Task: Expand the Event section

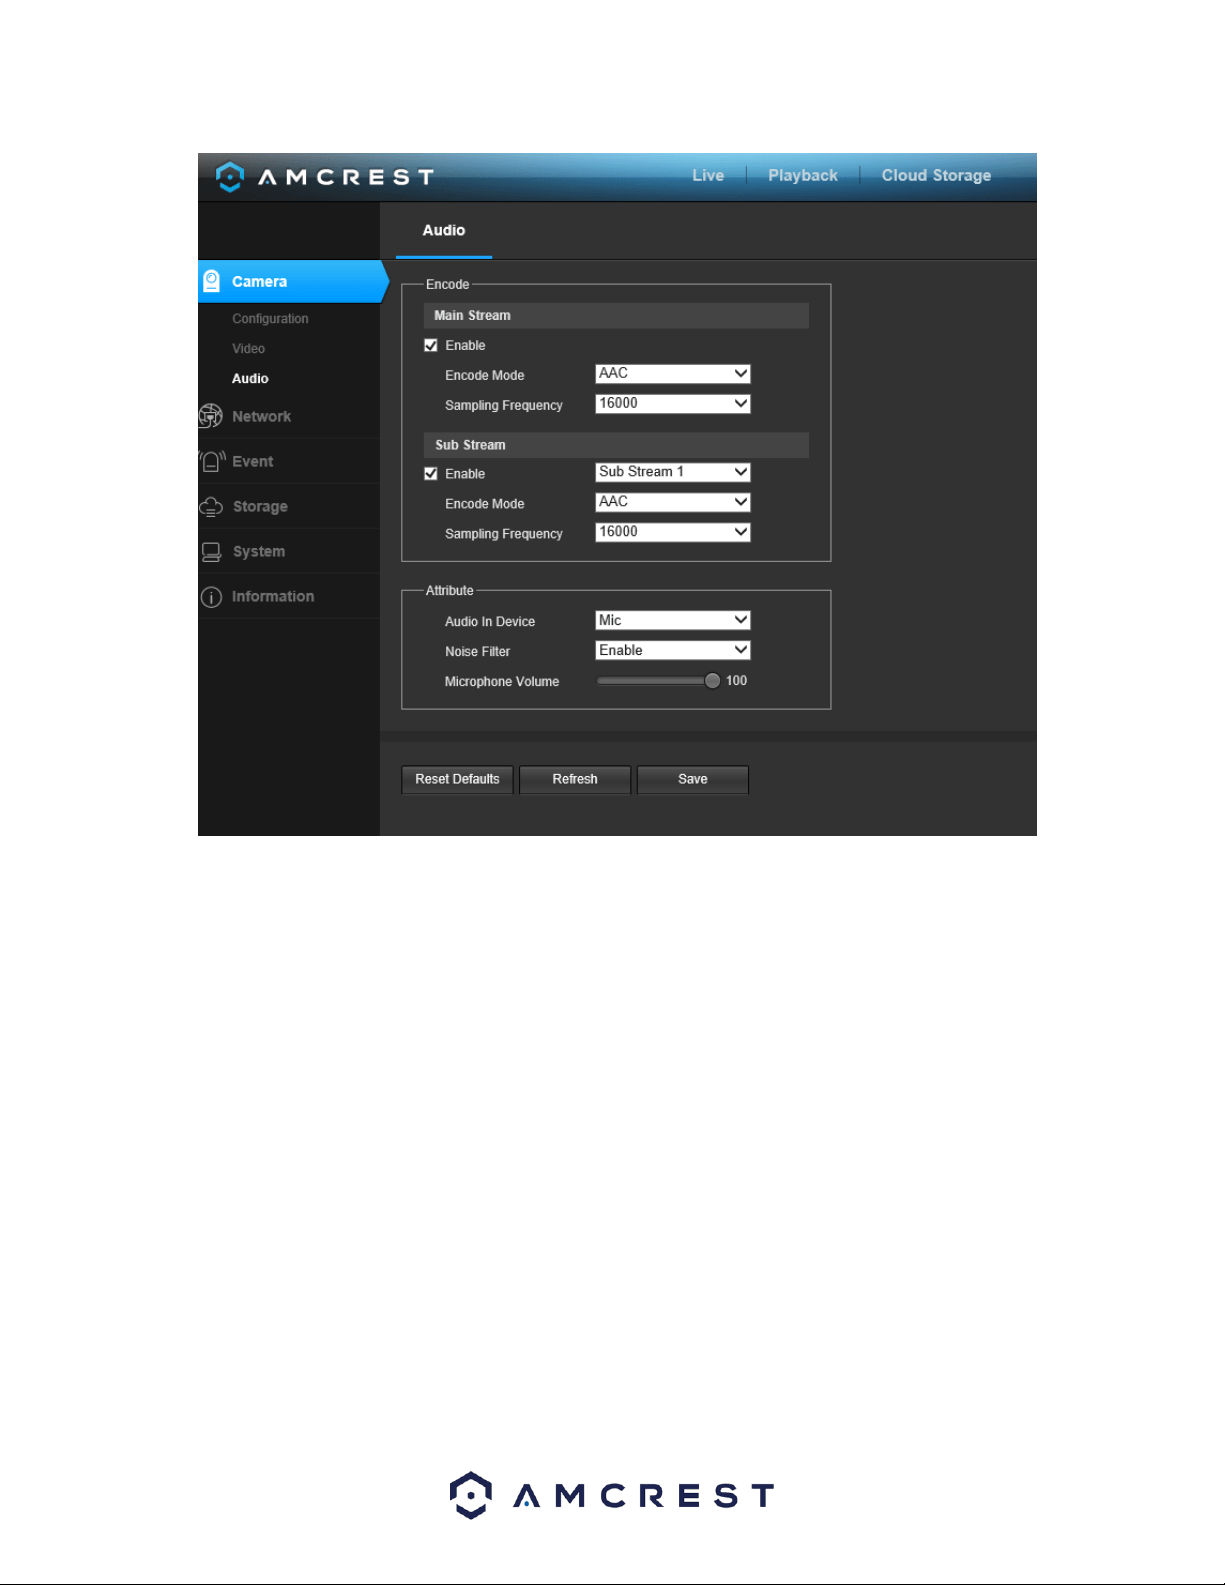Action: tap(289, 461)
